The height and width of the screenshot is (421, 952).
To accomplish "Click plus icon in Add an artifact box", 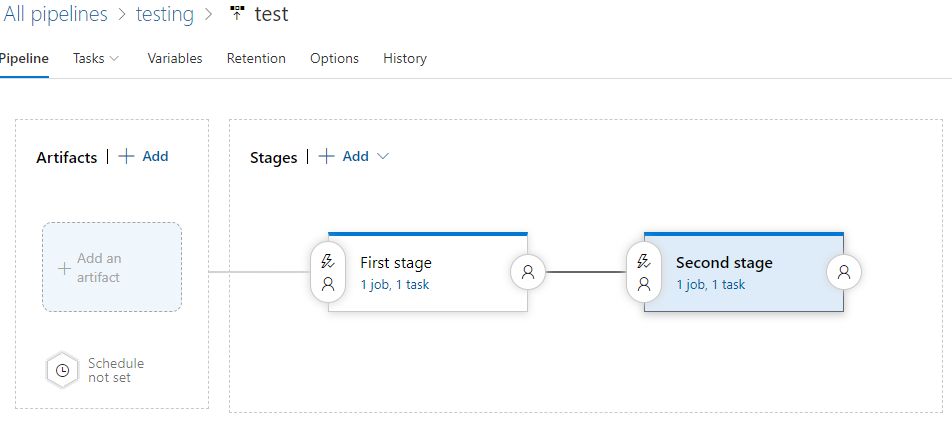I will coord(64,268).
